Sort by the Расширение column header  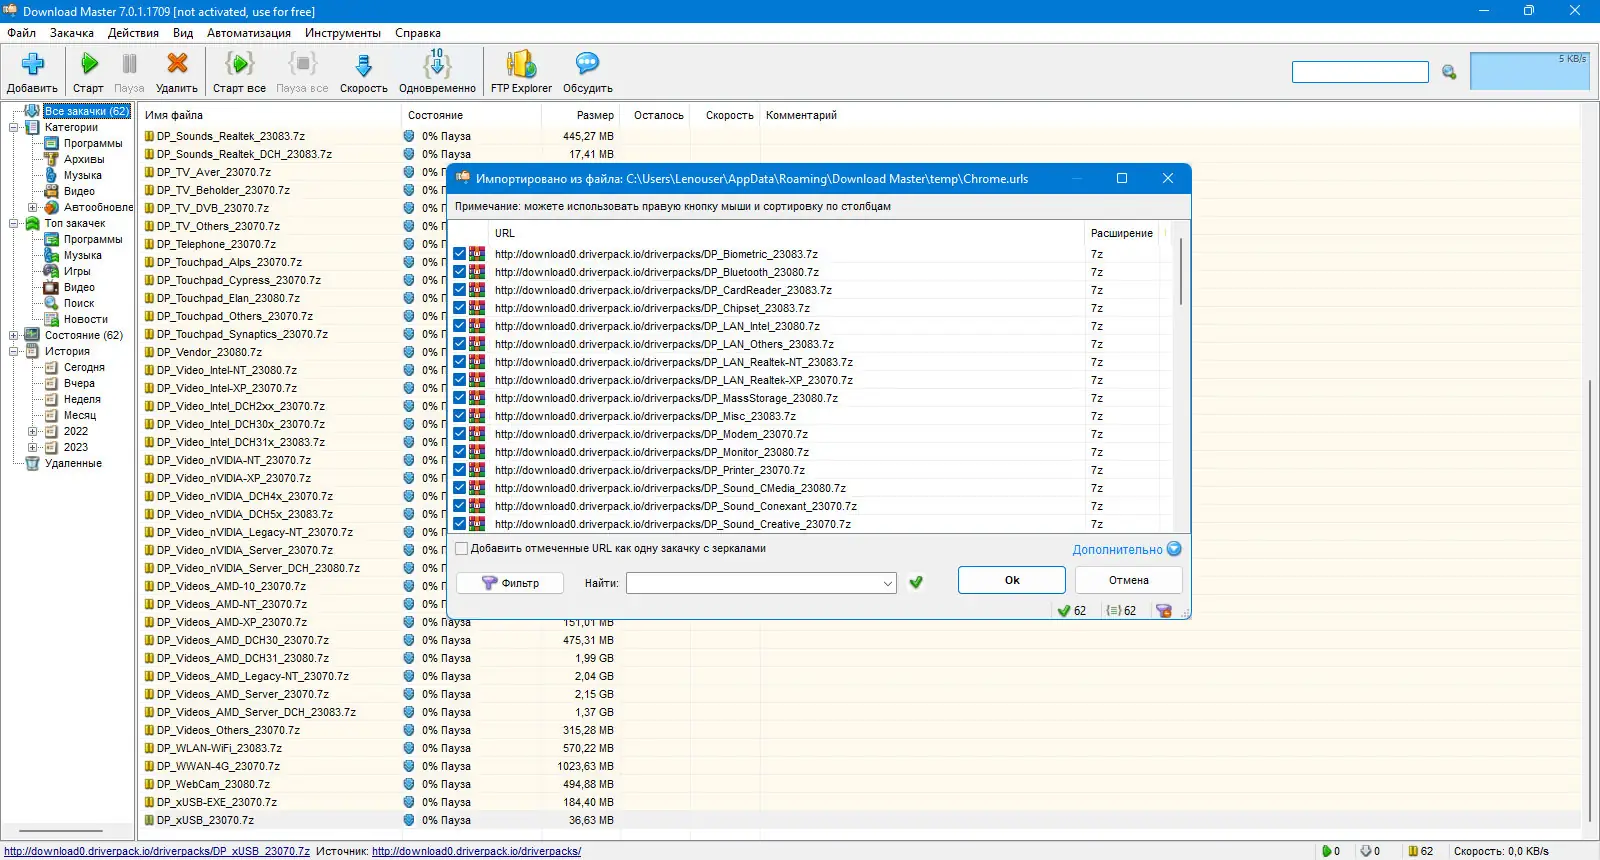[1122, 233]
